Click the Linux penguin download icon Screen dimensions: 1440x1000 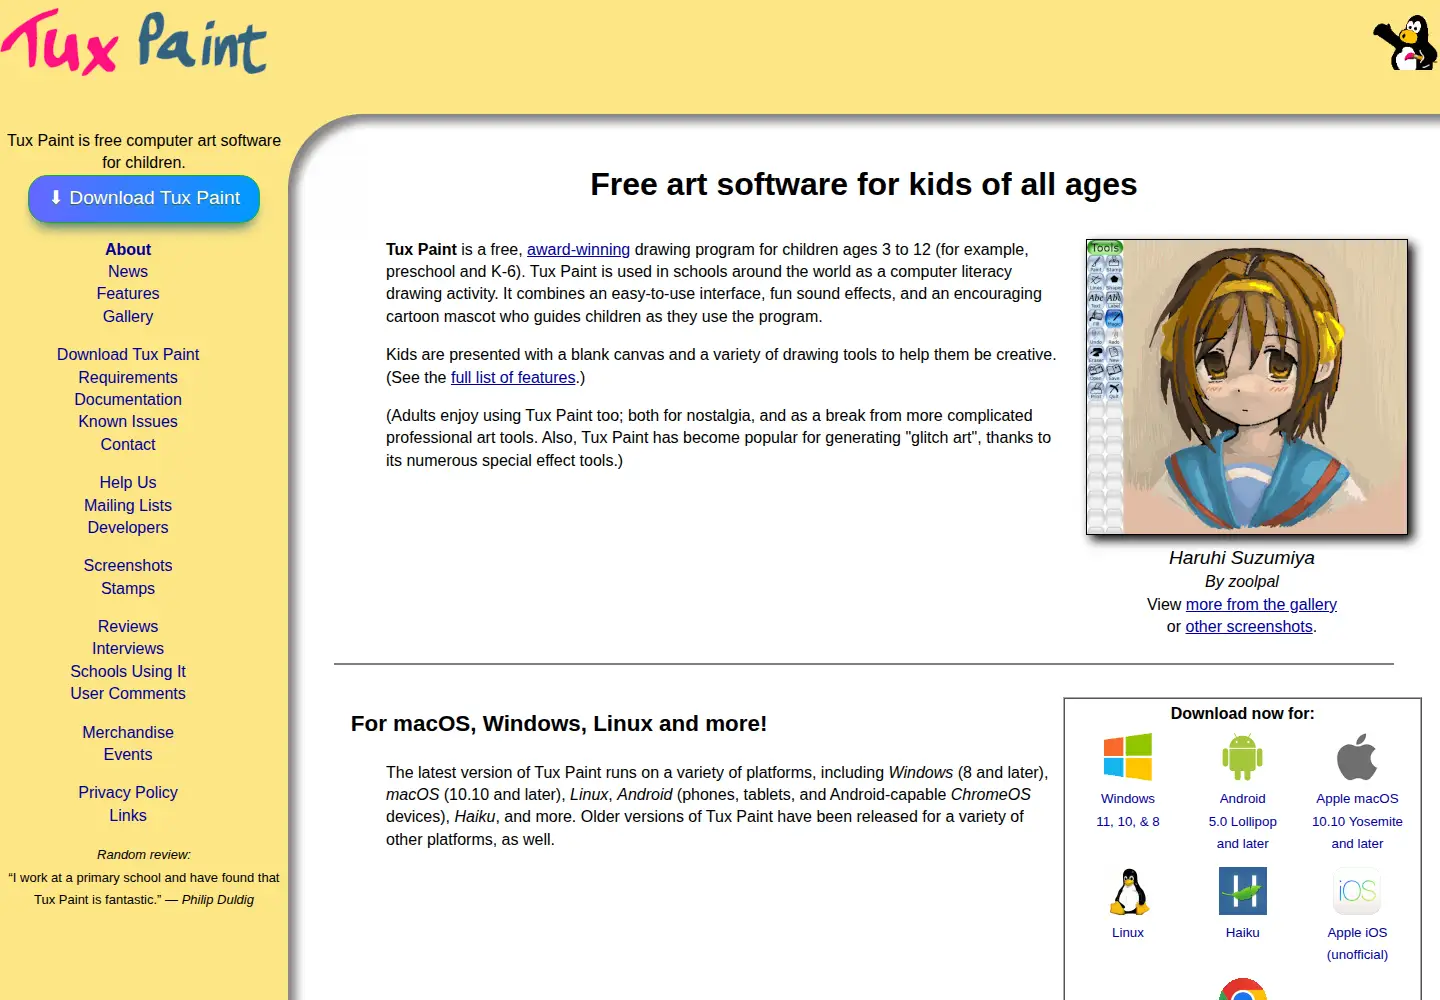[x=1128, y=891]
